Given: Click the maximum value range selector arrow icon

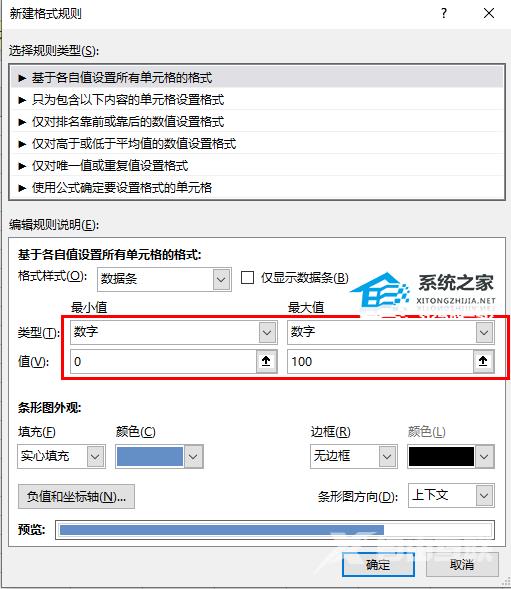Looking at the screenshot, I should (483, 361).
